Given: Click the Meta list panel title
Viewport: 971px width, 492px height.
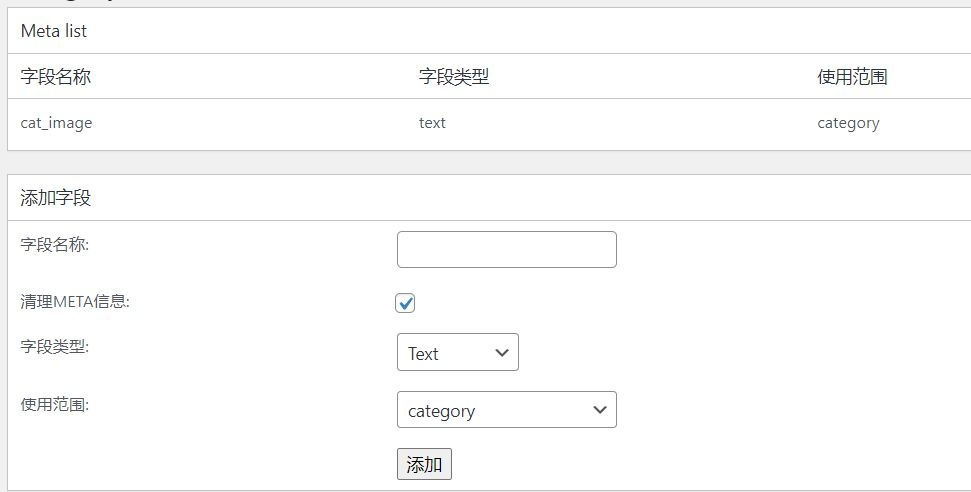Looking at the screenshot, I should pyautogui.click(x=54, y=31).
